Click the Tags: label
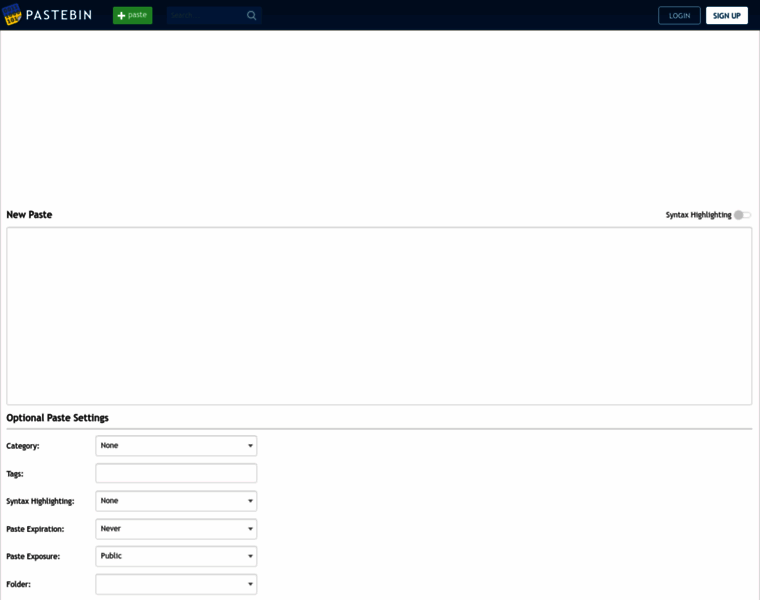Viewport: 760px width, 600px height. (x=15, y=474)
